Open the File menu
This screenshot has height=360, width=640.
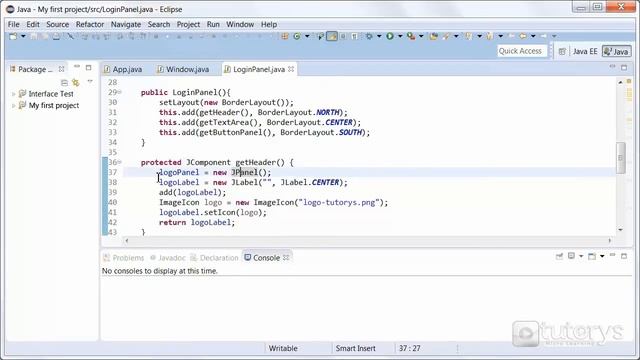[x=13, y=24]
